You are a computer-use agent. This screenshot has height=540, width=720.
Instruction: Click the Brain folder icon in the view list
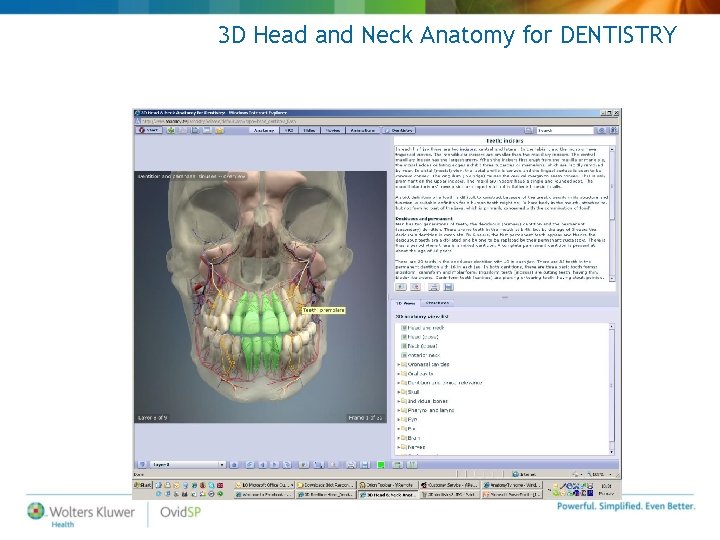coord(404,438)
